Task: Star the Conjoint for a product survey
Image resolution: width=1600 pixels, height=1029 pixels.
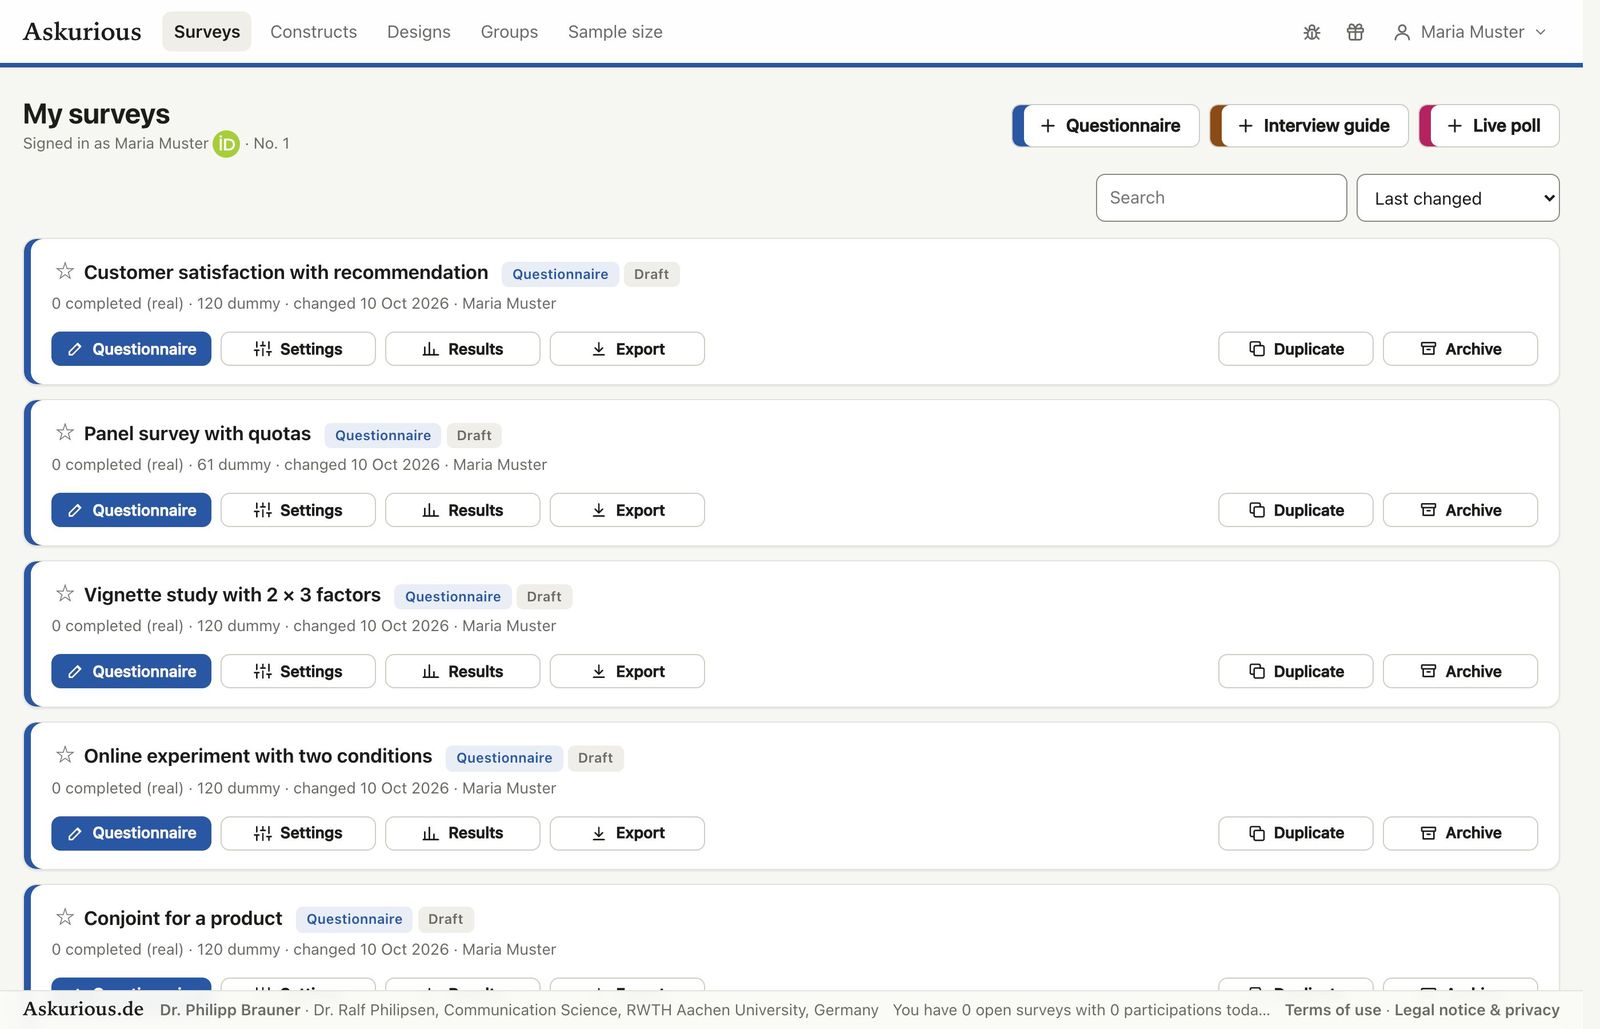Action: point(65,917)
